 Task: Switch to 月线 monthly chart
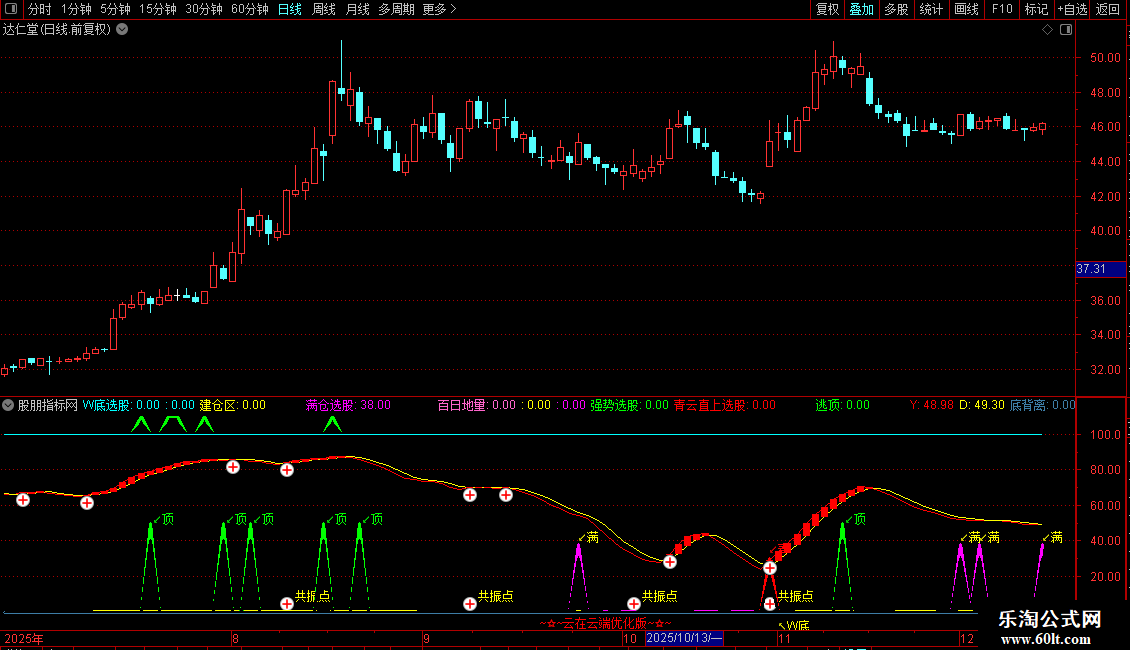357,9
